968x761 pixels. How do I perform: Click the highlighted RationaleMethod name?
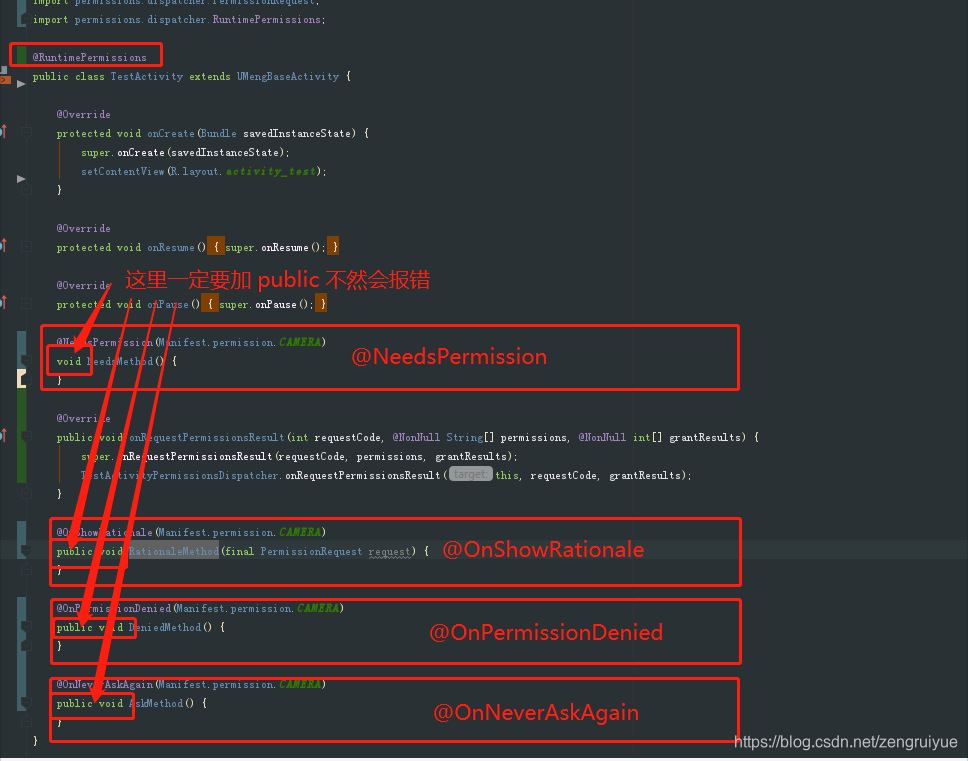173,551
